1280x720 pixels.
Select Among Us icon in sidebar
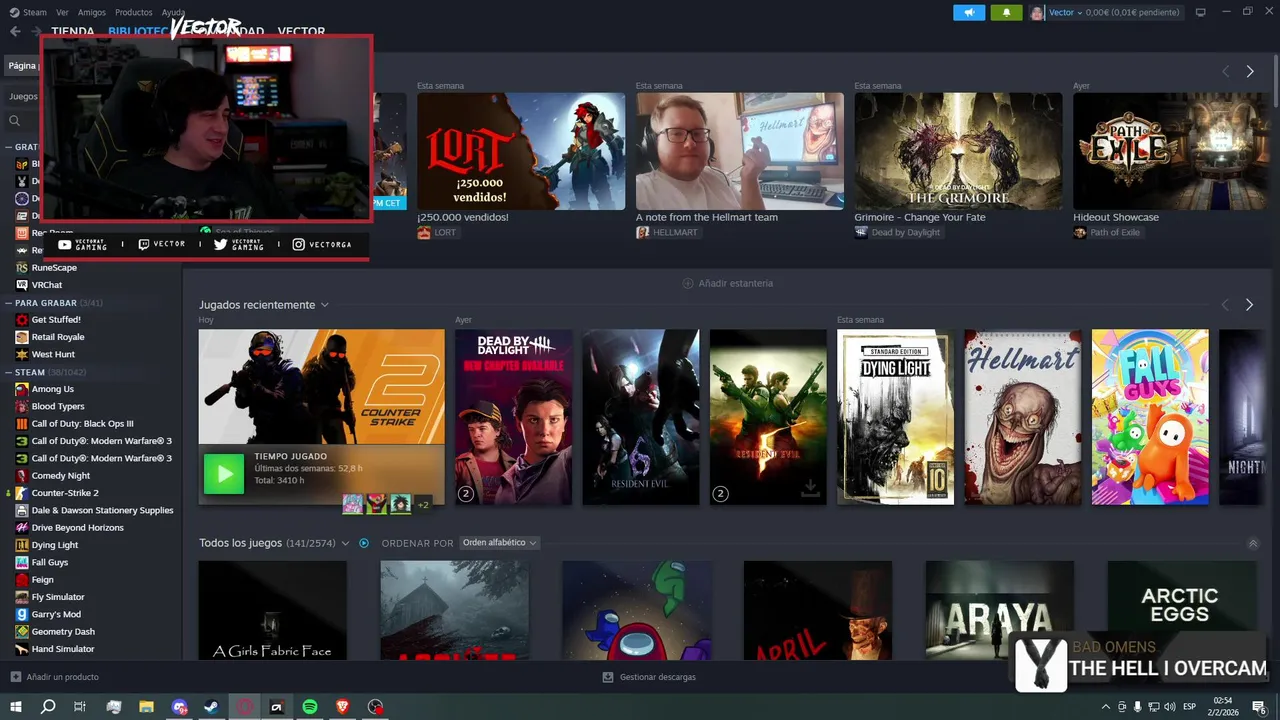[x=22, y=389]
